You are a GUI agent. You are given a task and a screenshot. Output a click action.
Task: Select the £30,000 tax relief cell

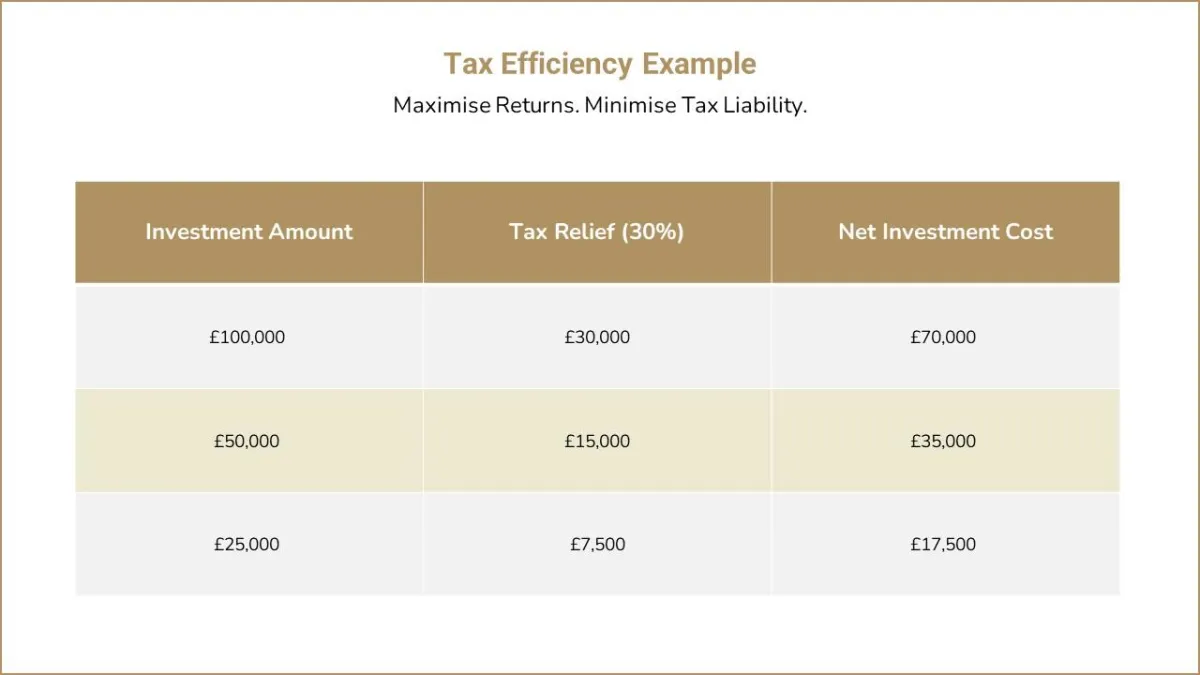click(597, 337)
